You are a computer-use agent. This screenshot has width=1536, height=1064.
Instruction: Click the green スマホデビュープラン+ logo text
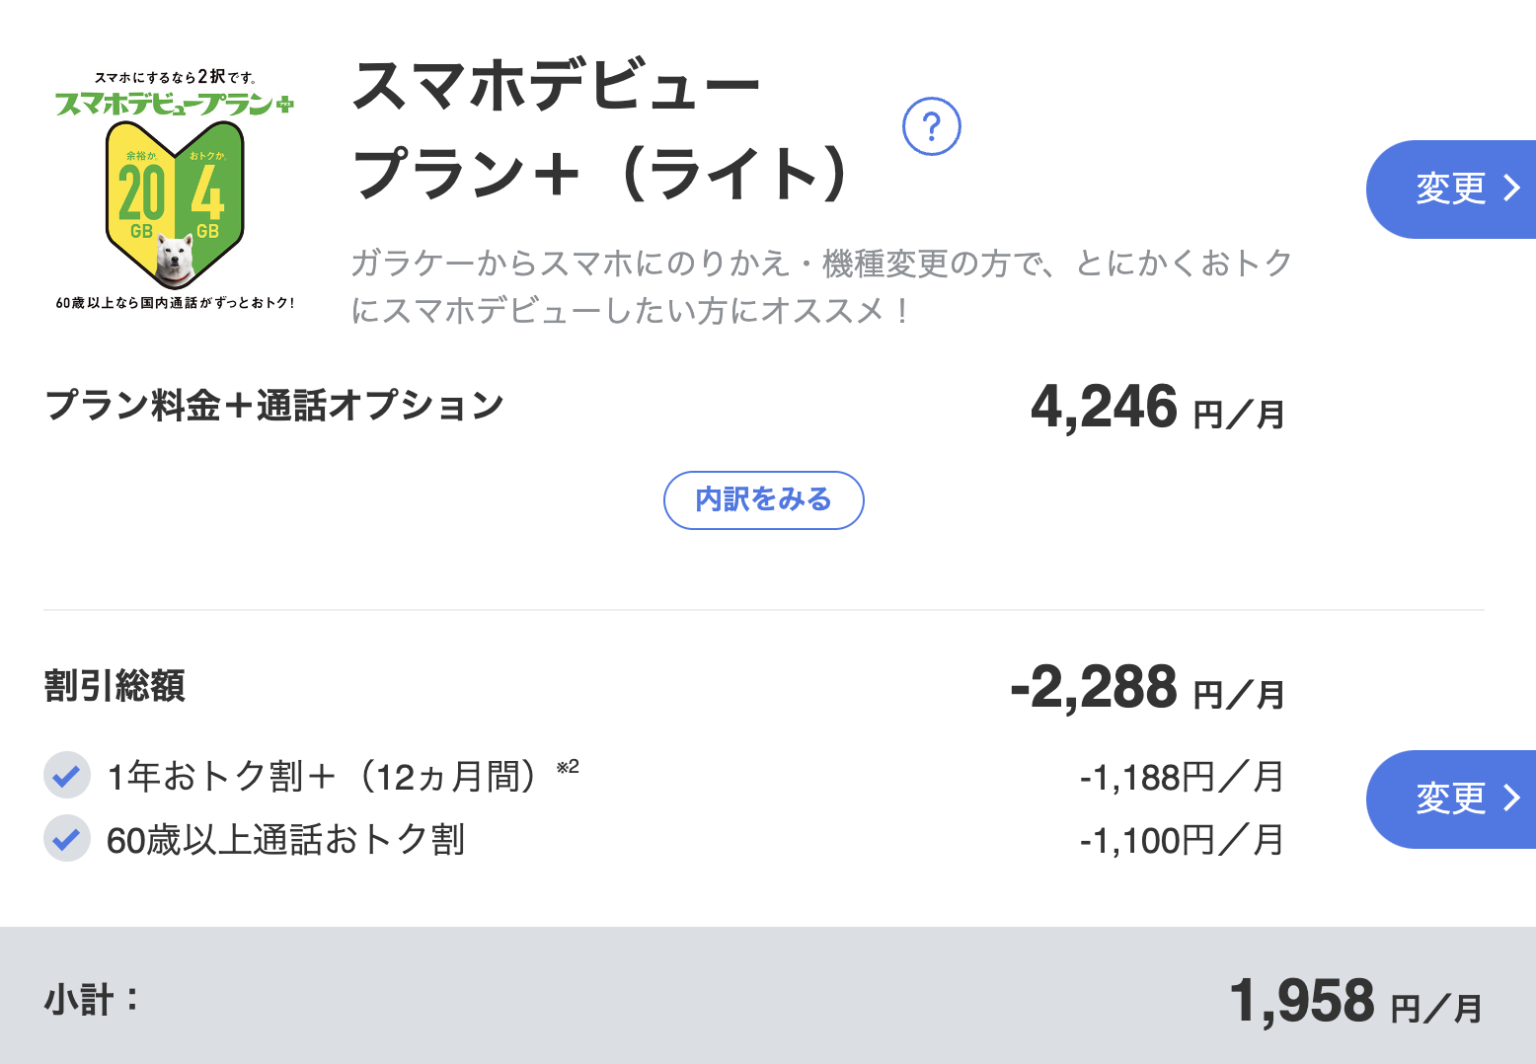click(174, 104)
